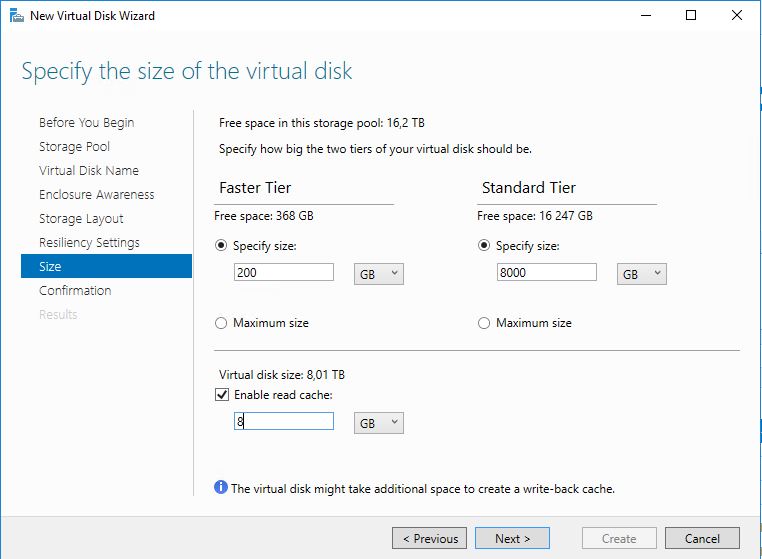The height and width of the screenshot is (559, 762).
Task: Click the 'Specify the size of the virtual disk' heading
Action: 187,71
